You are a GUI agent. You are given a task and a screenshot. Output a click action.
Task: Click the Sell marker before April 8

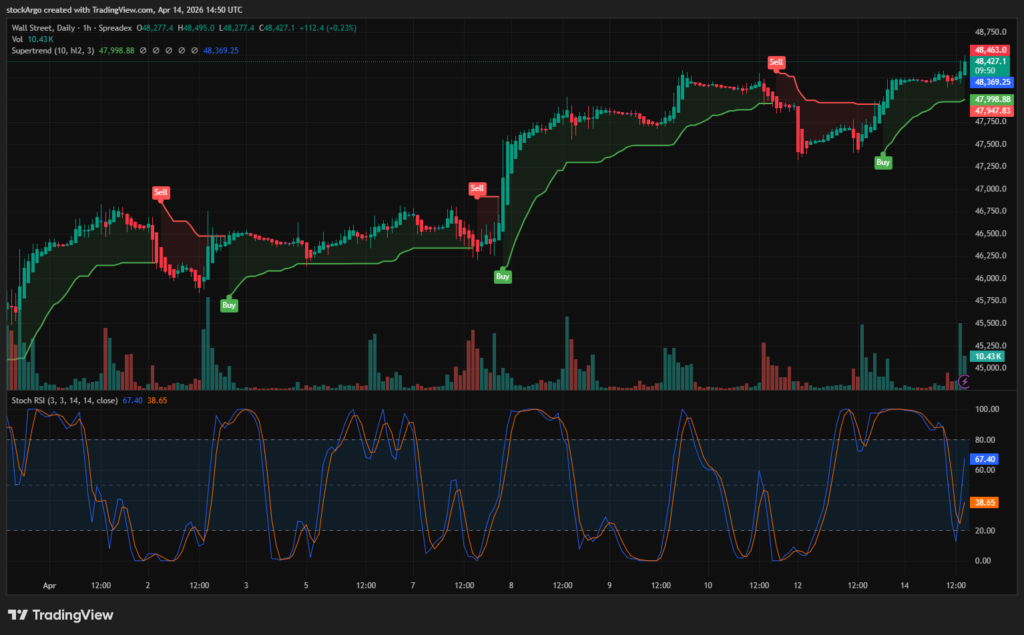(477, 188)
